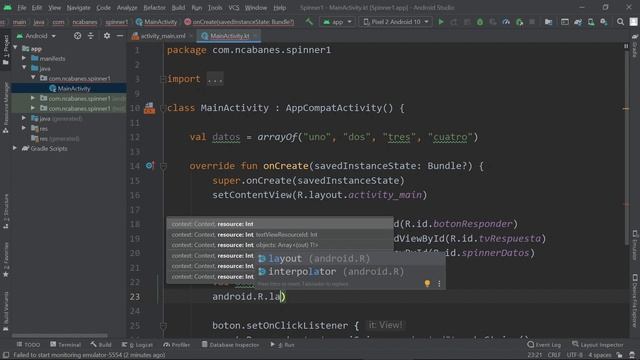The height and width of the screenshot is (360, 640).
Task: Open the app run configuration dropdown
Action: (x=337, y=22)
